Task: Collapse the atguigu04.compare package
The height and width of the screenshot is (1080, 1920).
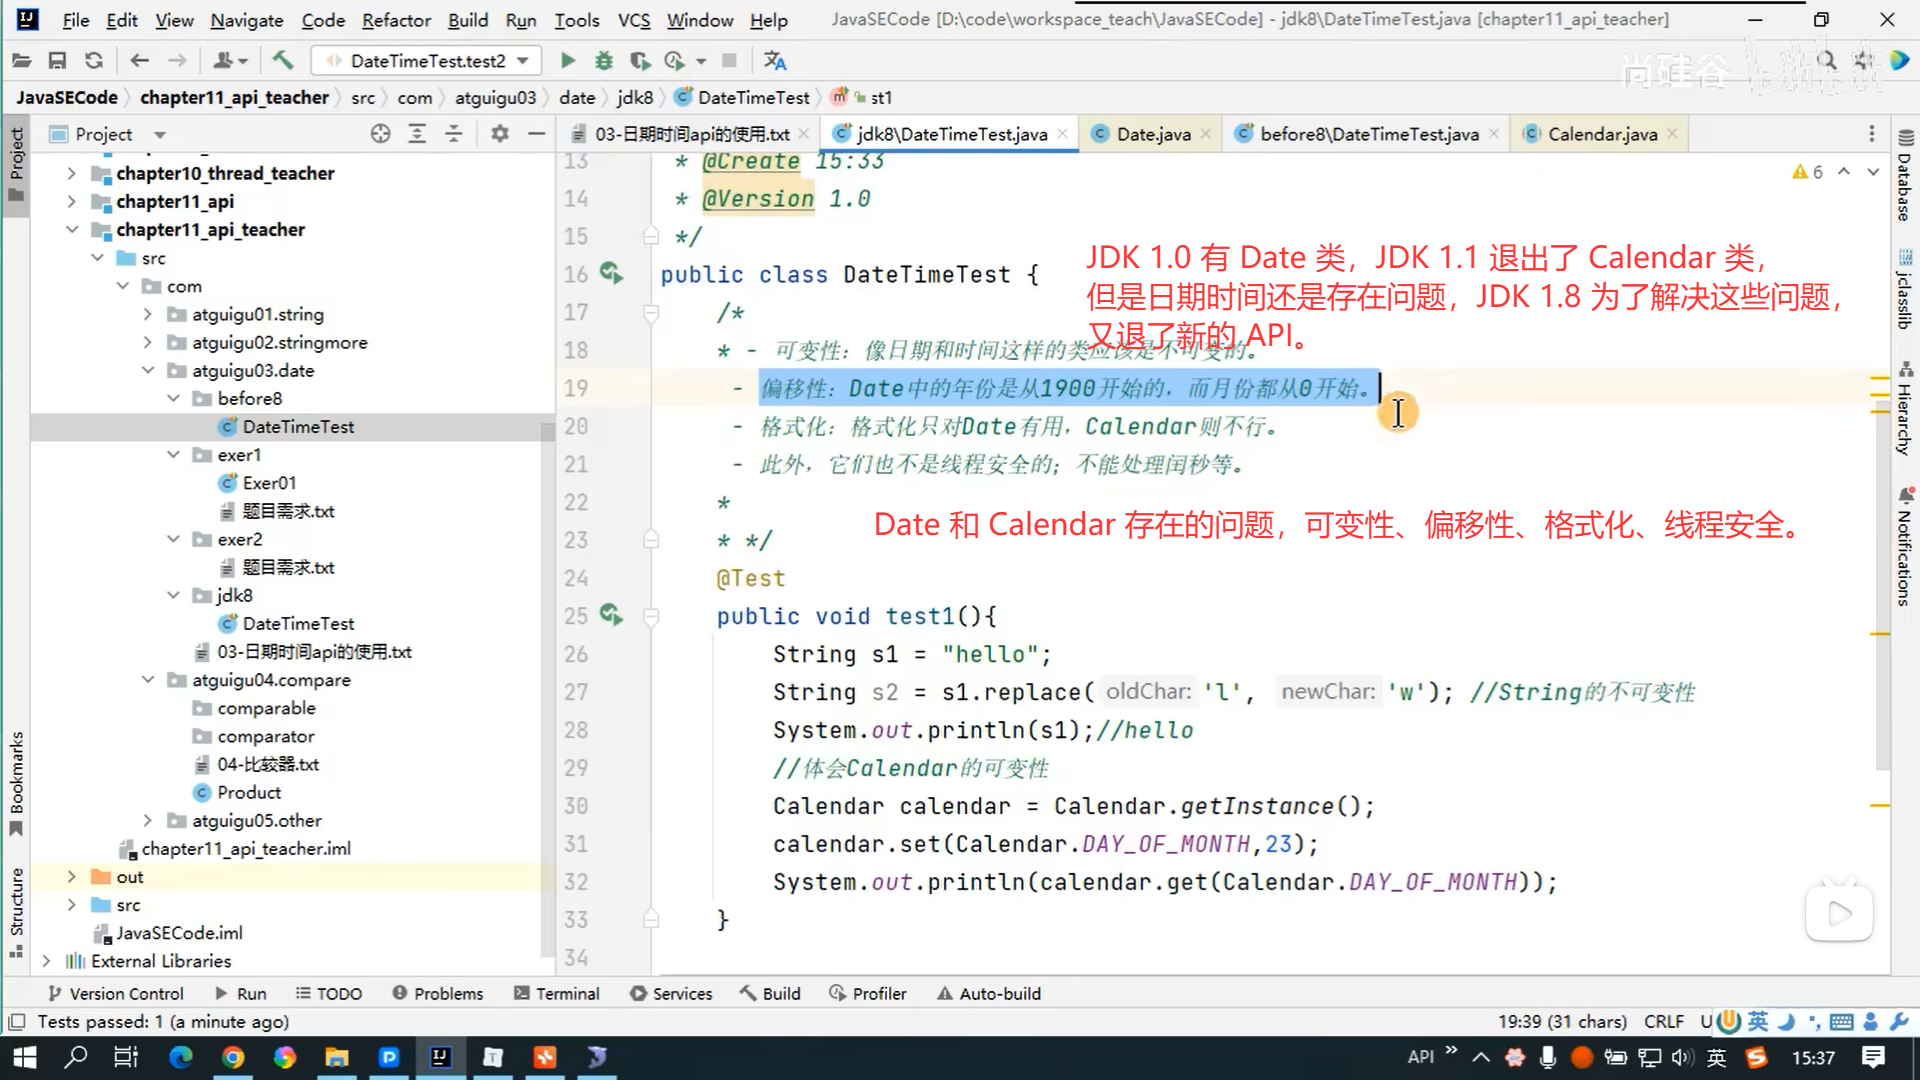Action: [x=148, y=680]
